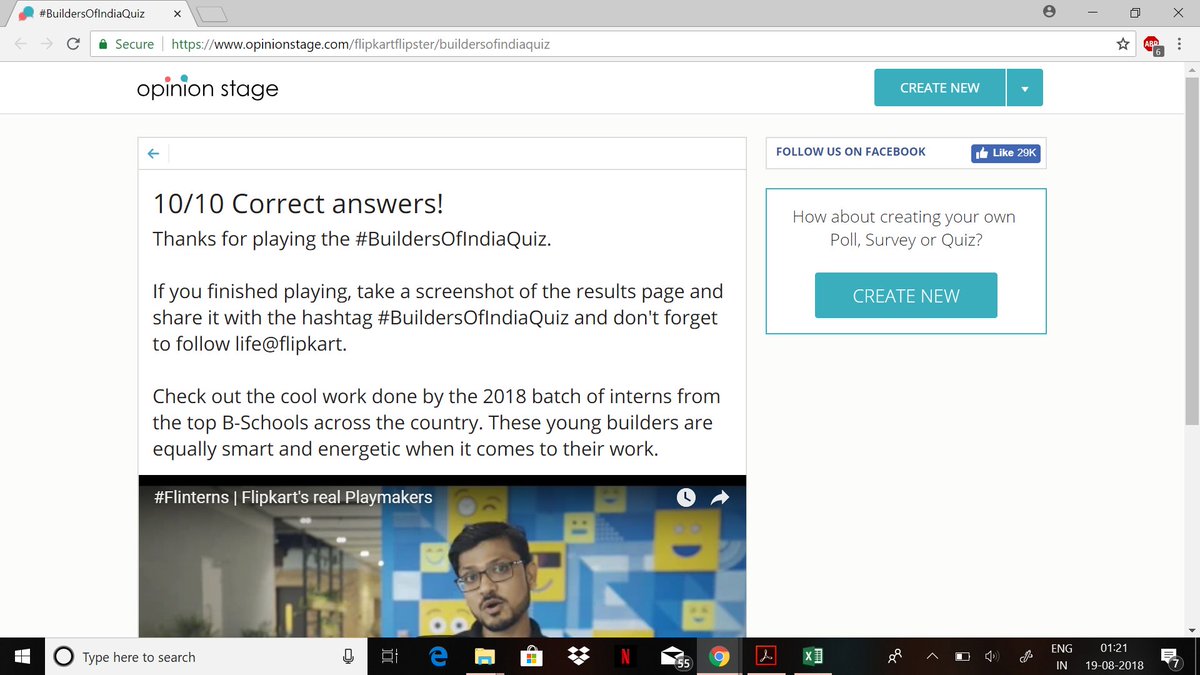Click the People icon in system tray

pos(895,656)
